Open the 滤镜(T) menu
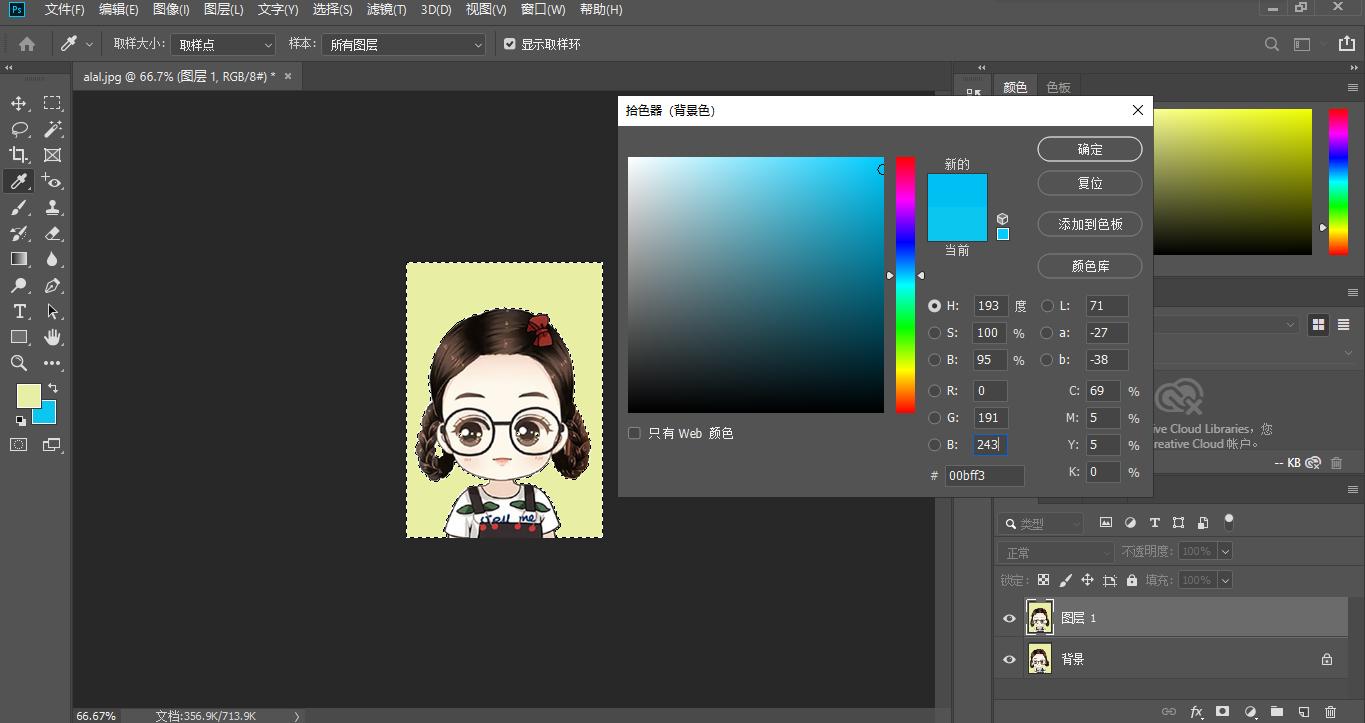This screenshot has height=723, width=1365. [x=386, y=9]
